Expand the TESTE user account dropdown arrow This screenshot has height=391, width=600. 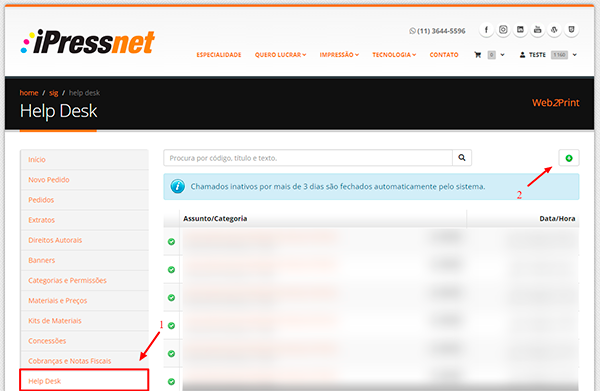(574, 55)
